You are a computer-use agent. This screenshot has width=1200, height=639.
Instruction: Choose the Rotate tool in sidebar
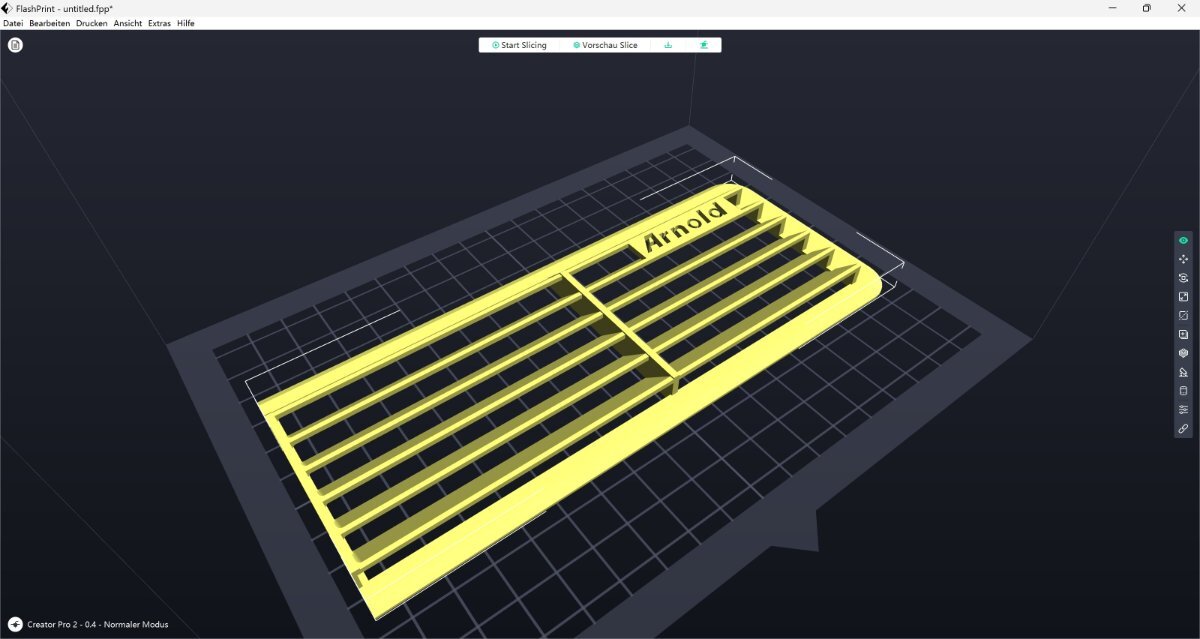click(x=1183, y=278)
